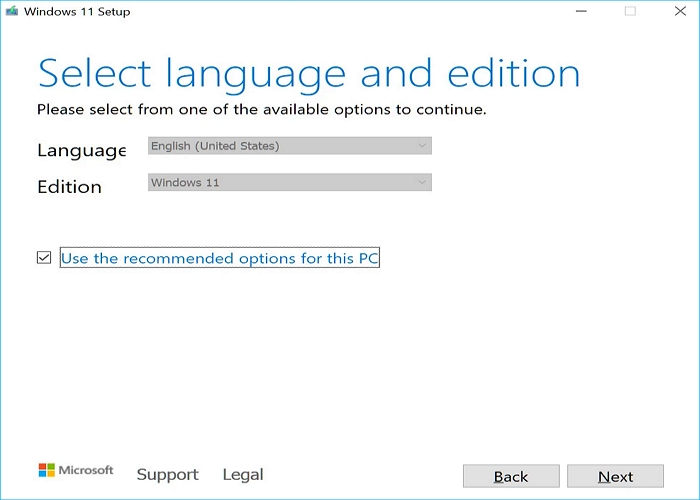Click the 'Please select from one' instruction text

(262, 109)
